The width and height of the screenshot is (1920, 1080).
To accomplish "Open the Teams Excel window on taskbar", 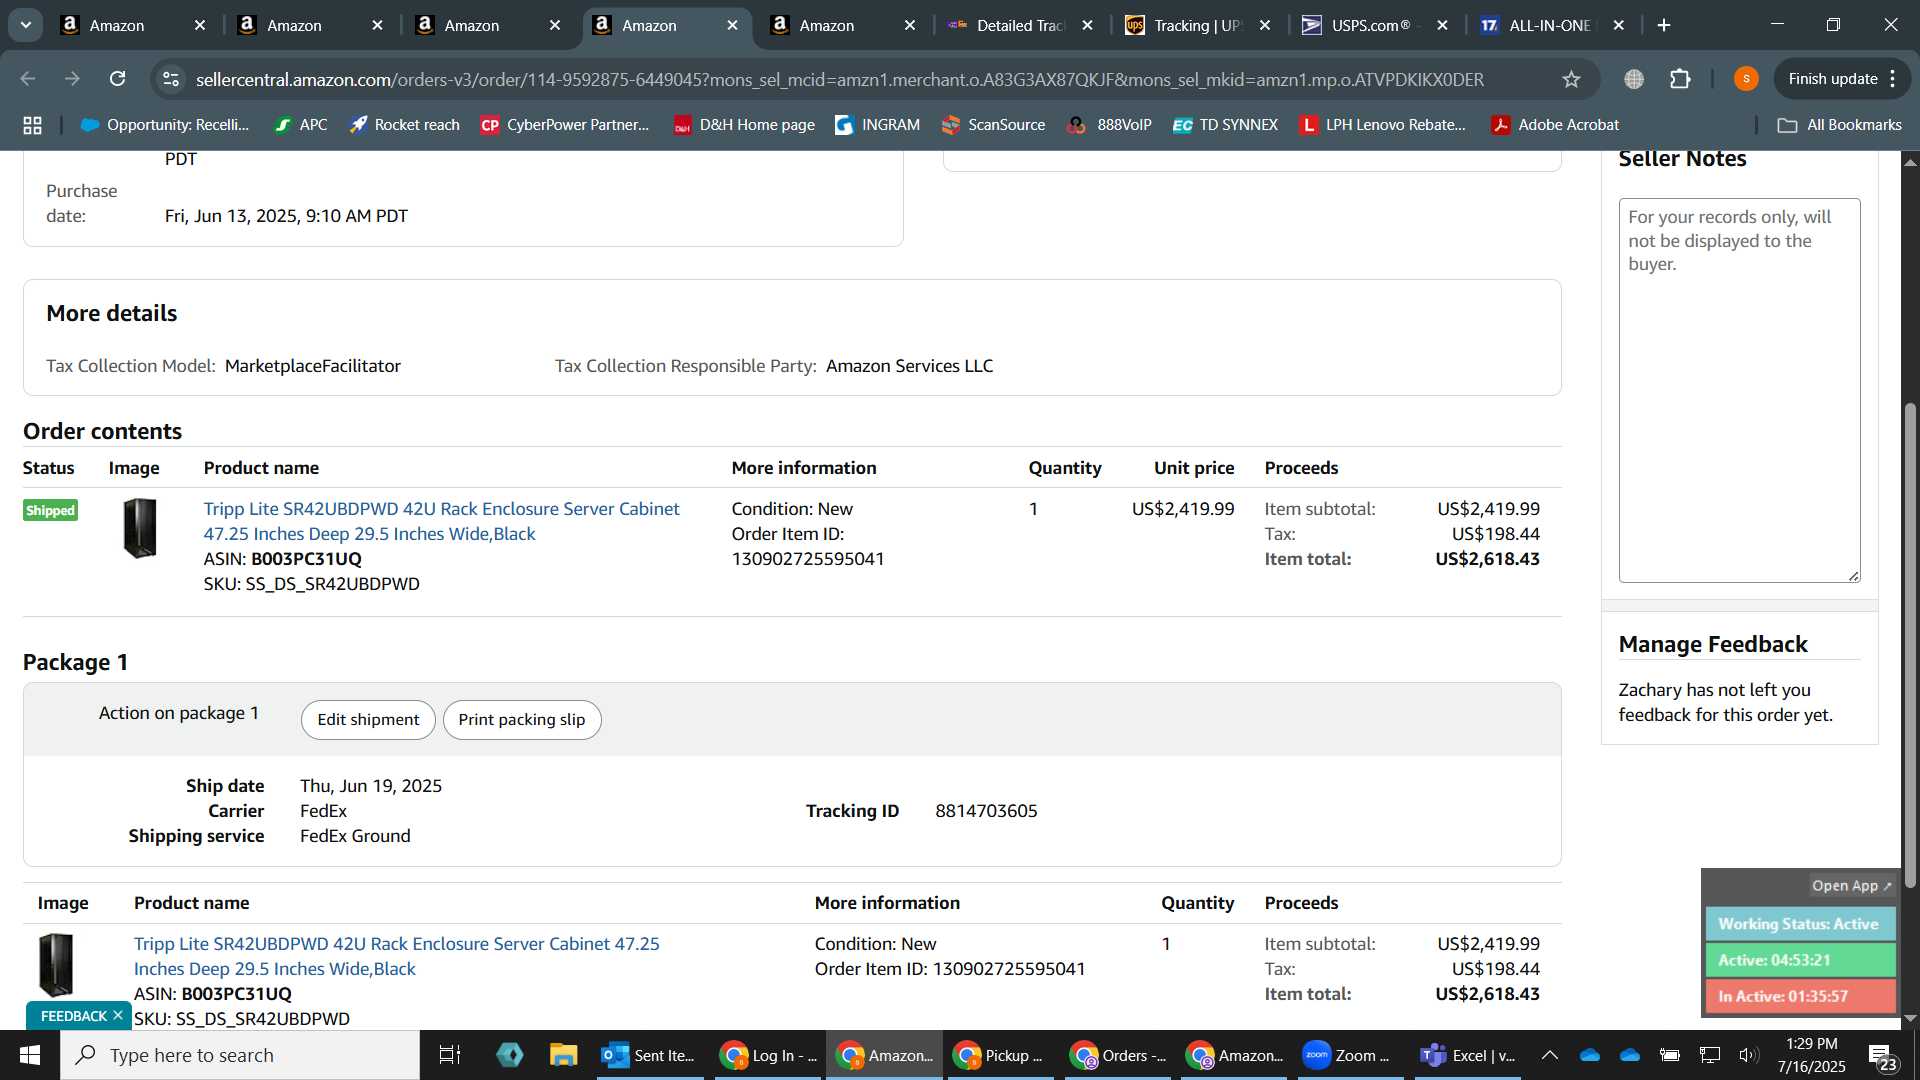I will 1468,1055.
